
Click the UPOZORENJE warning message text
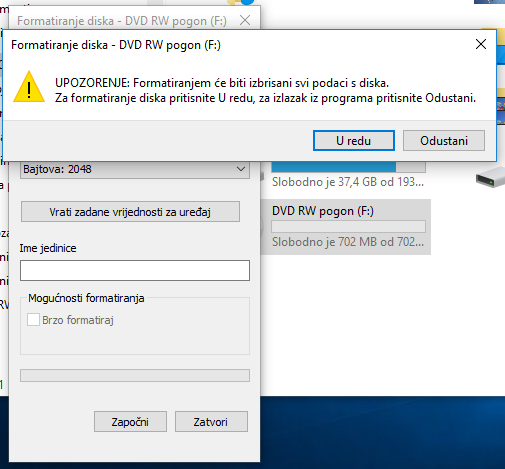[265, 90]
